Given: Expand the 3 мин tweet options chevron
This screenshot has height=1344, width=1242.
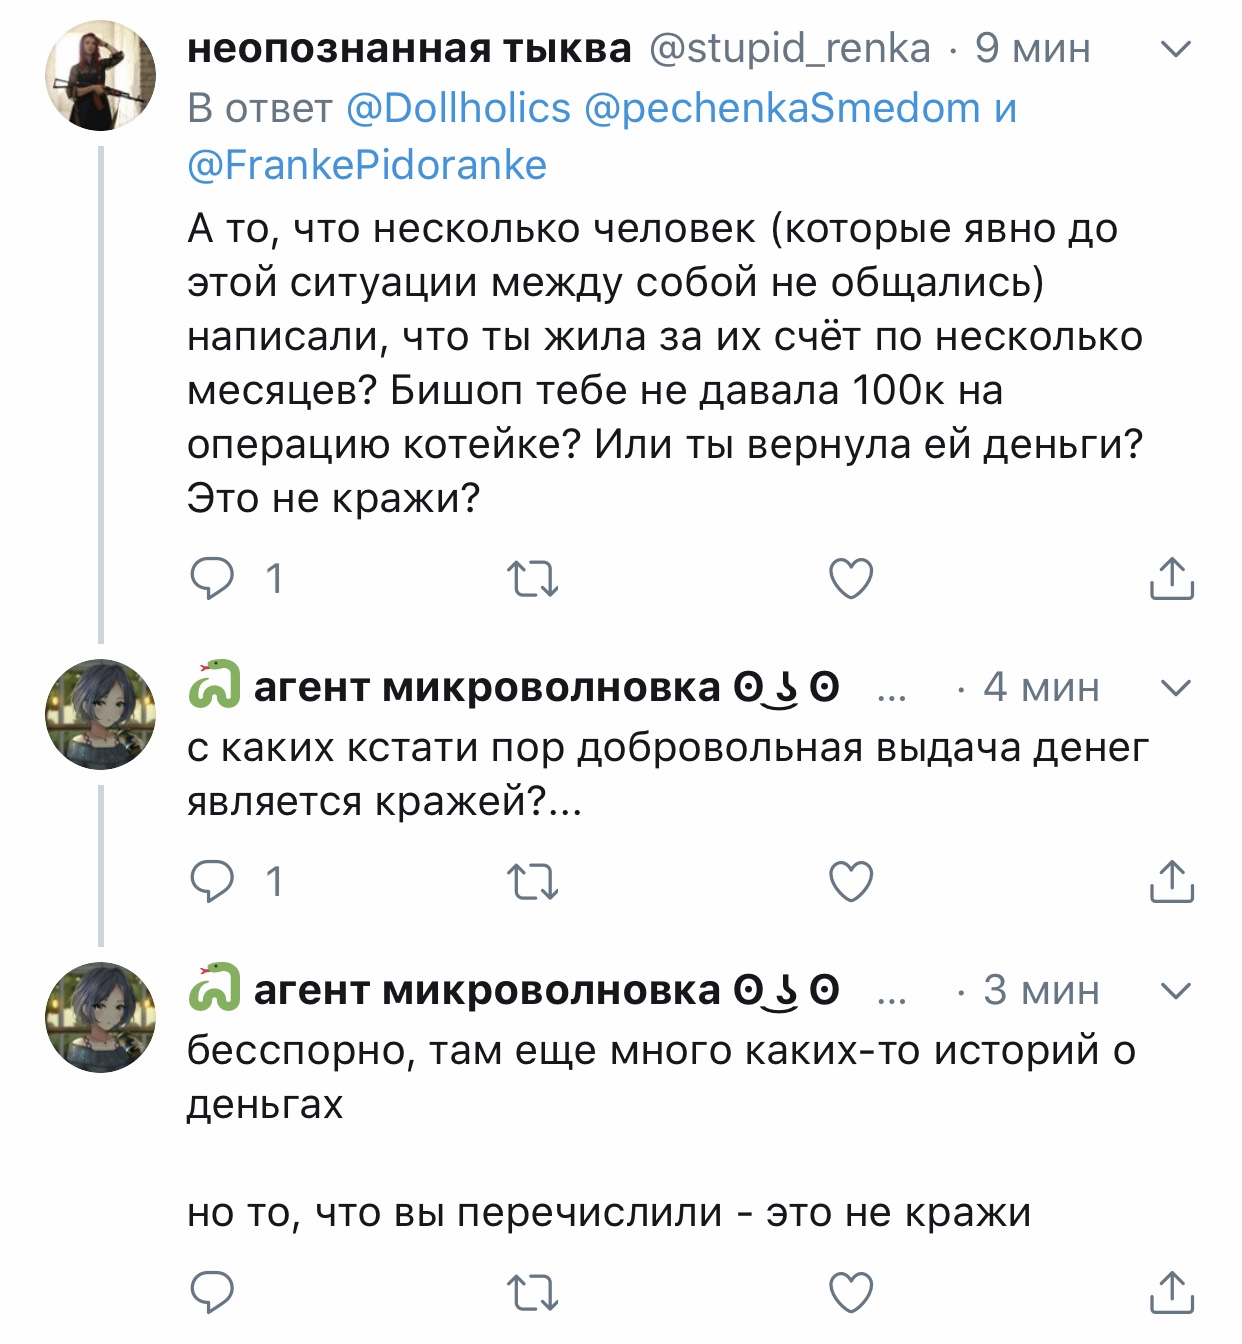Looking at the screenshot, I should tap(1177, 990).
